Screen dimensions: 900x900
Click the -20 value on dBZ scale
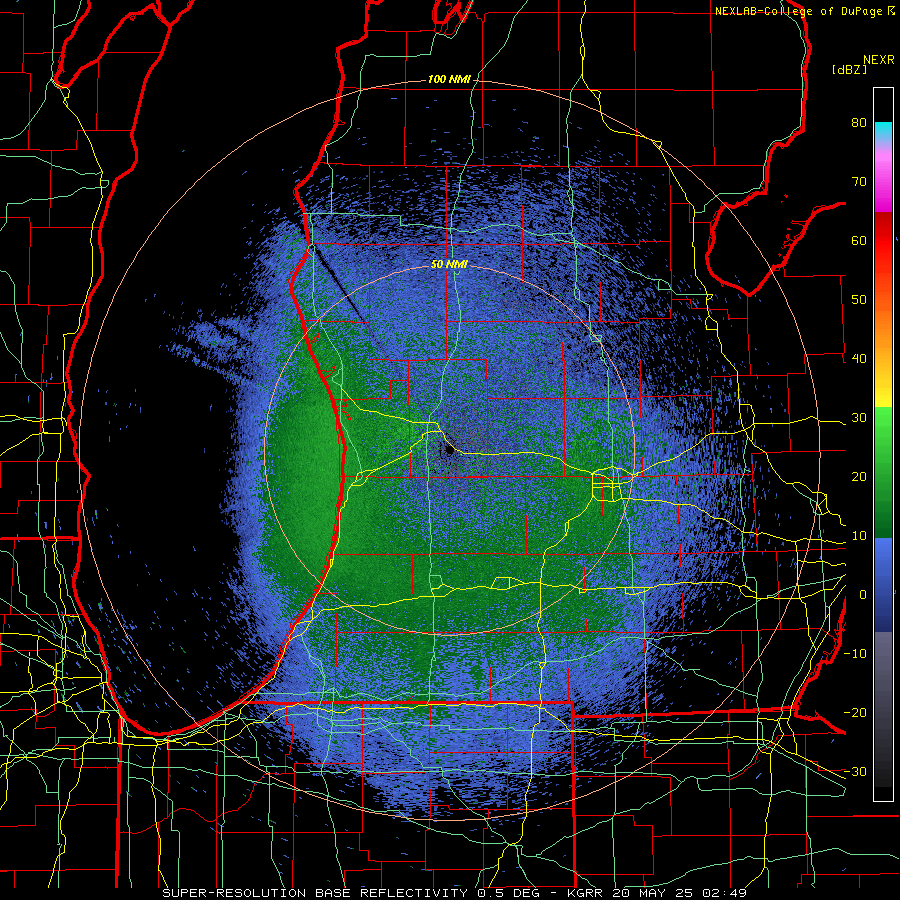855,713
